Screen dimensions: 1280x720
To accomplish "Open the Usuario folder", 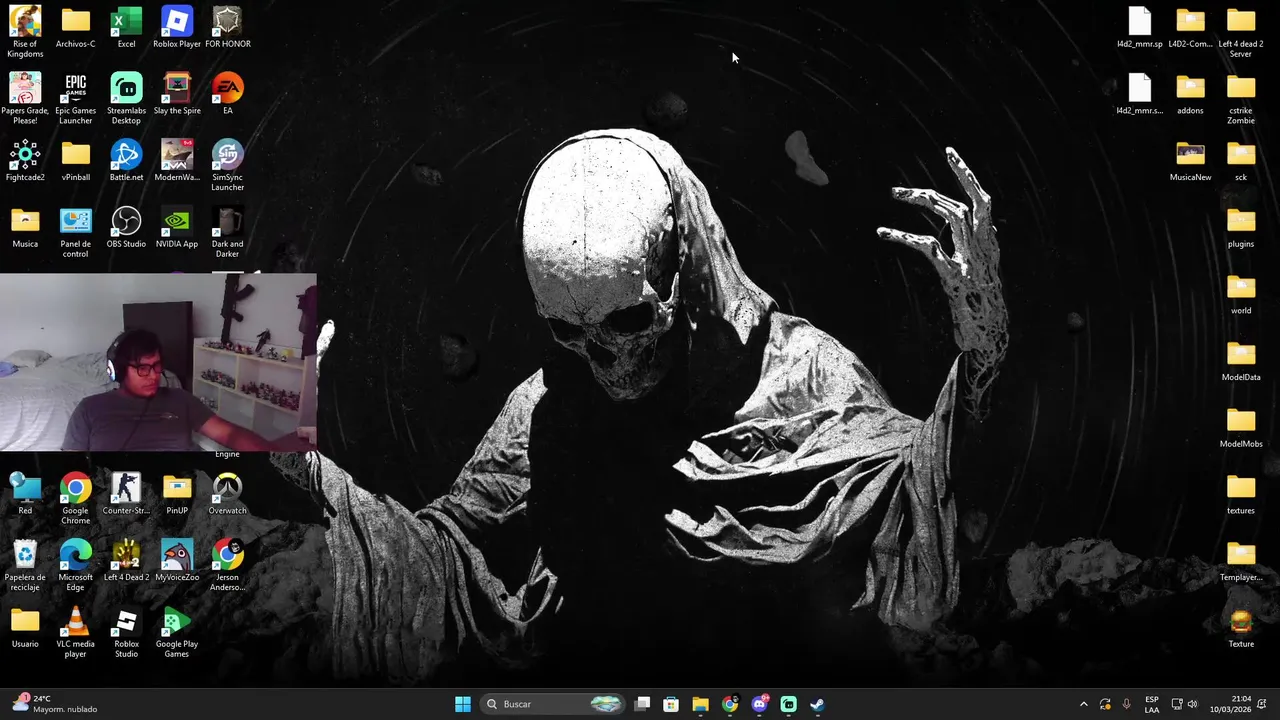I will pyautogui.click(x=25, y=627).
